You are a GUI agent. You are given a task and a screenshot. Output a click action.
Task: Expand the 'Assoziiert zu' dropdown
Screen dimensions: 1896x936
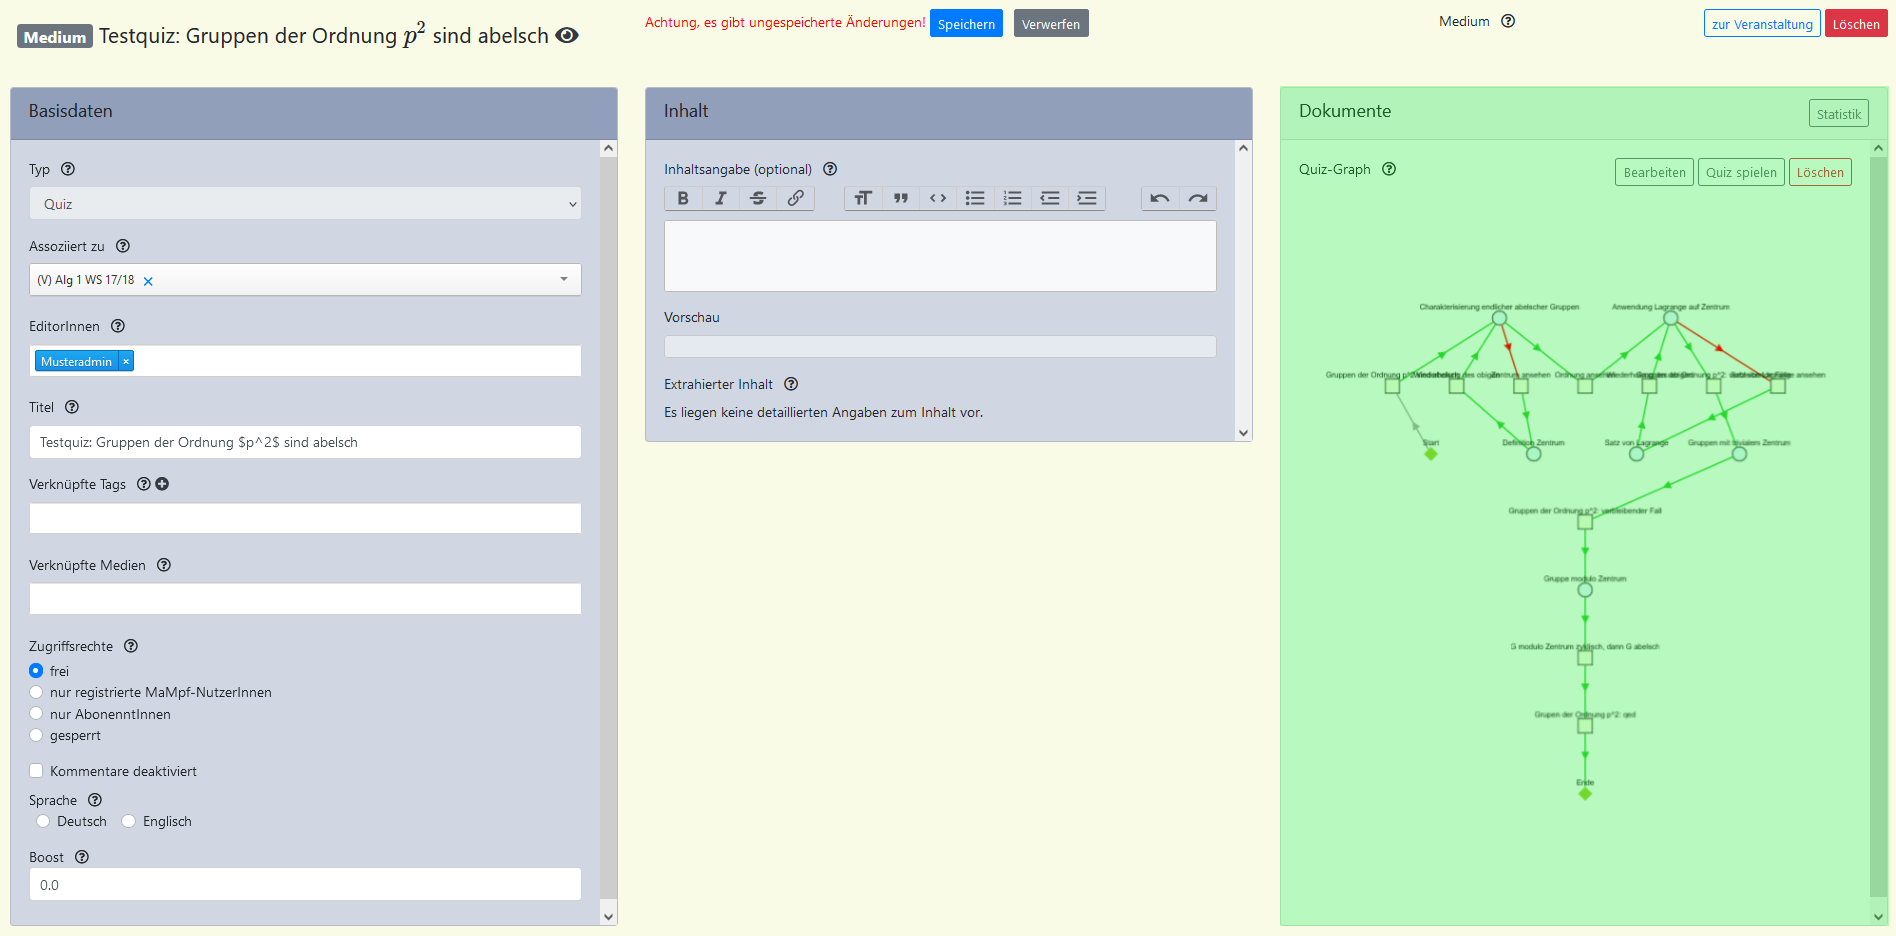pyautogui.click(x=564, y=280)
